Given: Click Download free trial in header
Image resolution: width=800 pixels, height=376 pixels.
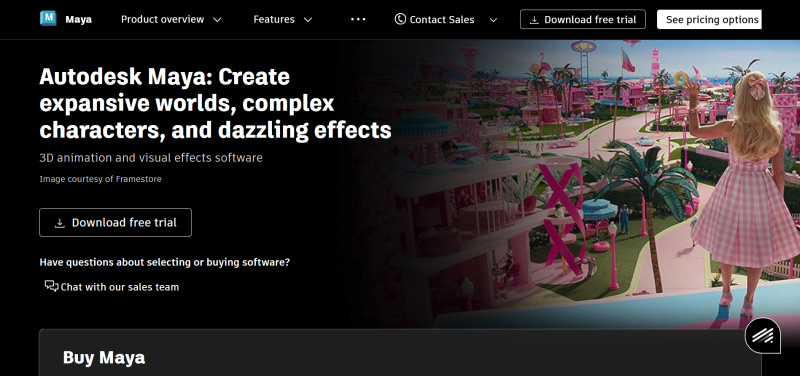Looking at the screenshot, I should [583, 19].
